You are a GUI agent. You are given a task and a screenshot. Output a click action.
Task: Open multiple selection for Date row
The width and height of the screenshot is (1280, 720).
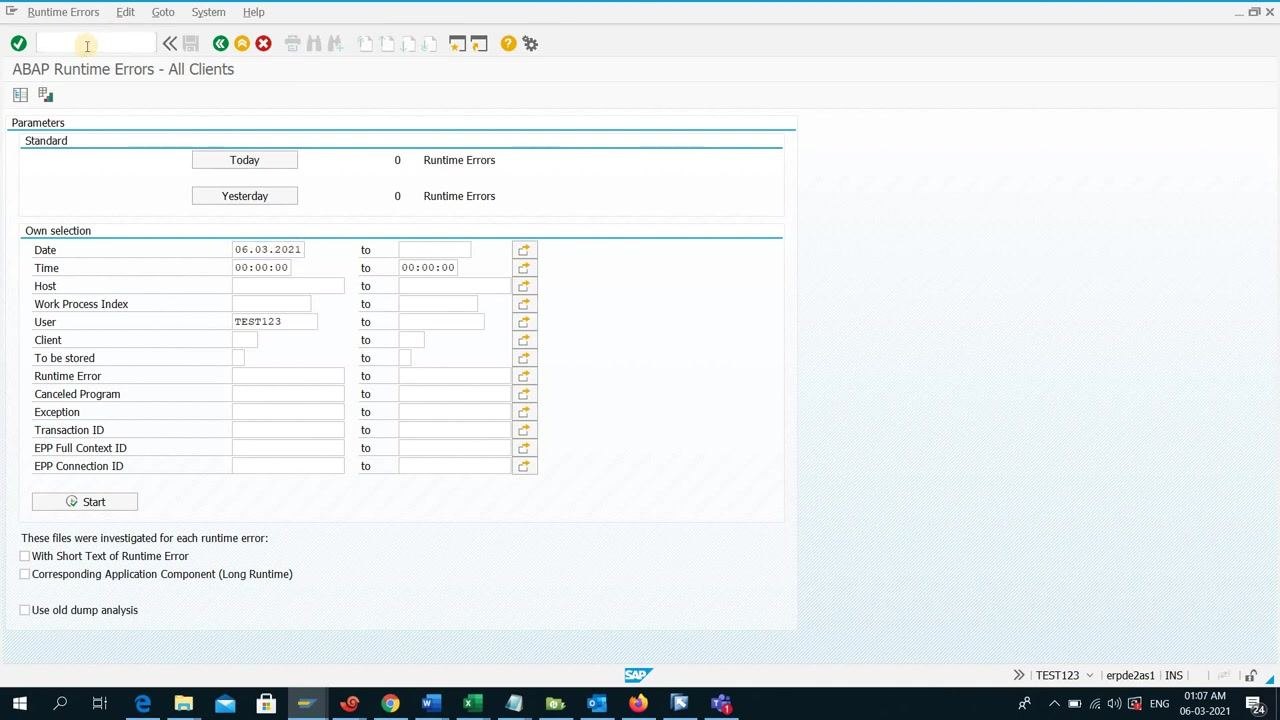pyautogui.click(x=524, y=250)
